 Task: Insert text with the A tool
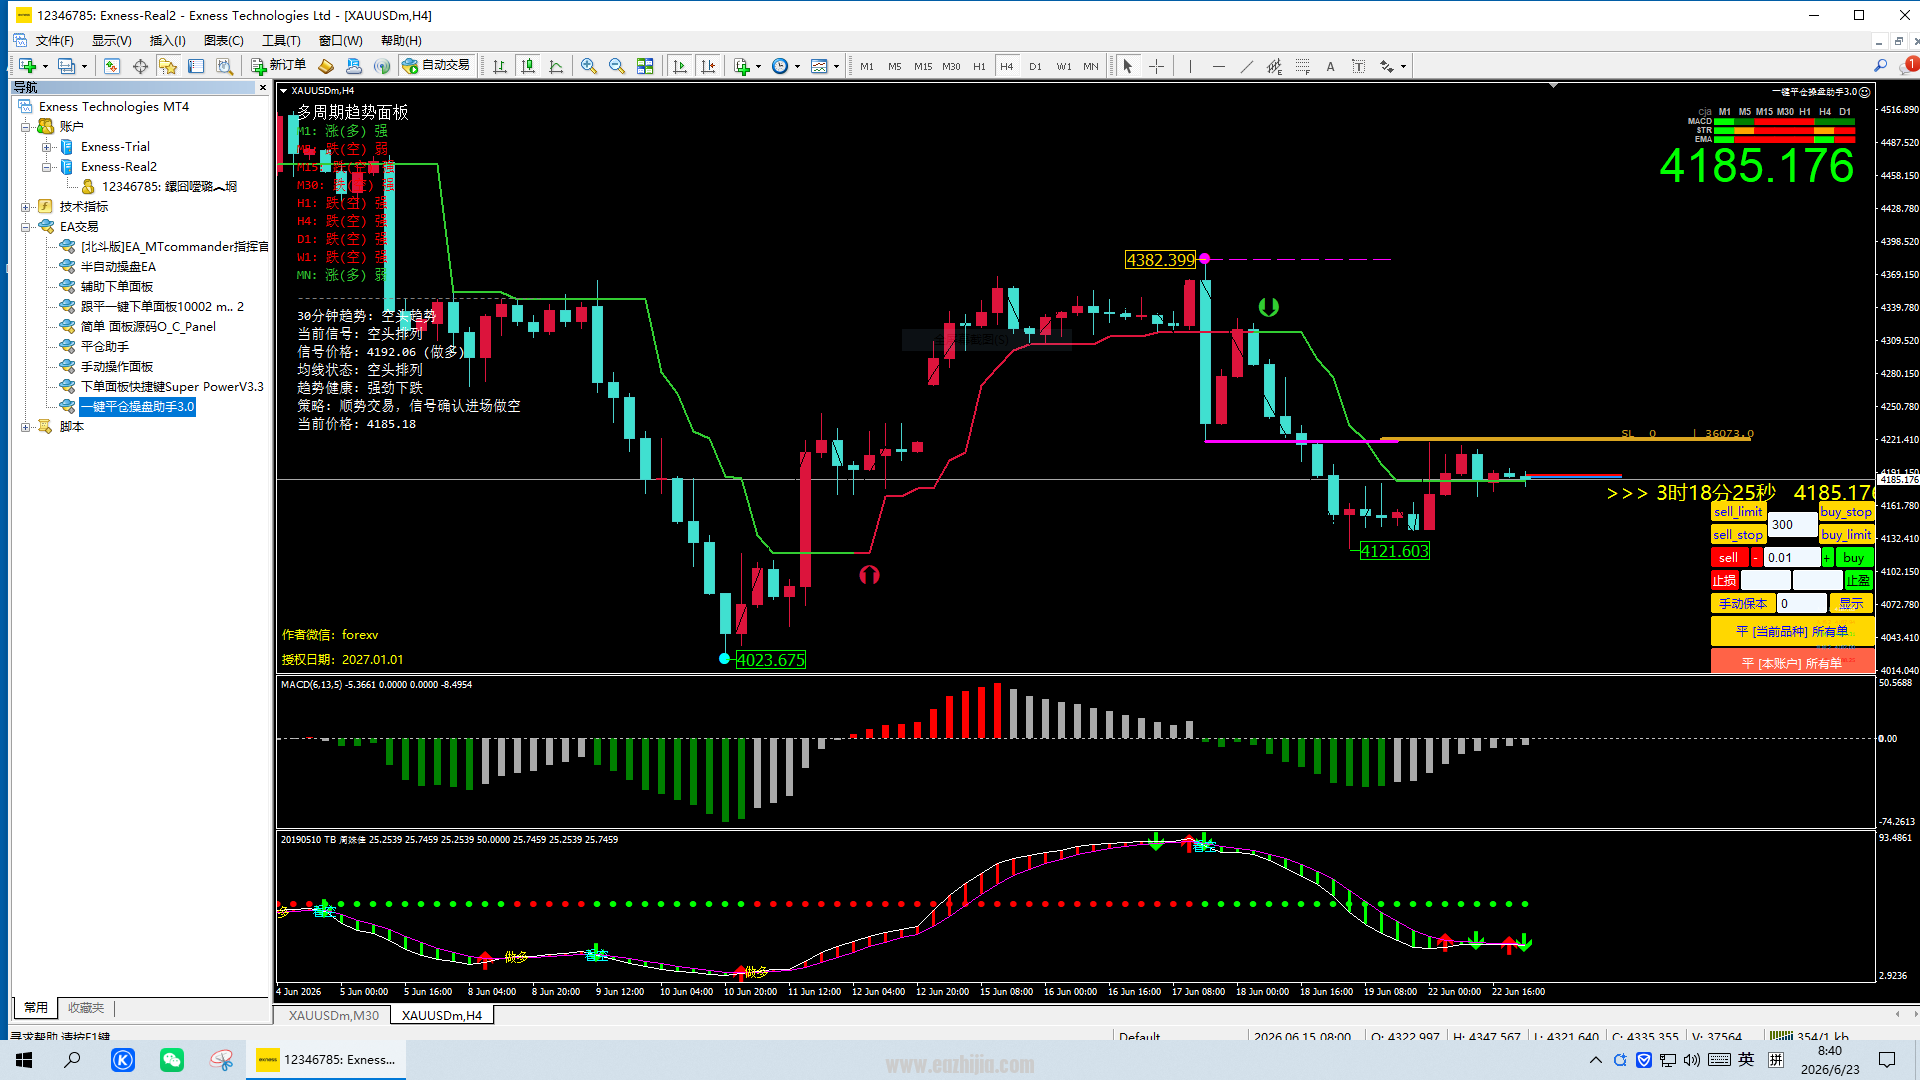pyautogui.click(x=1330, y=66)
